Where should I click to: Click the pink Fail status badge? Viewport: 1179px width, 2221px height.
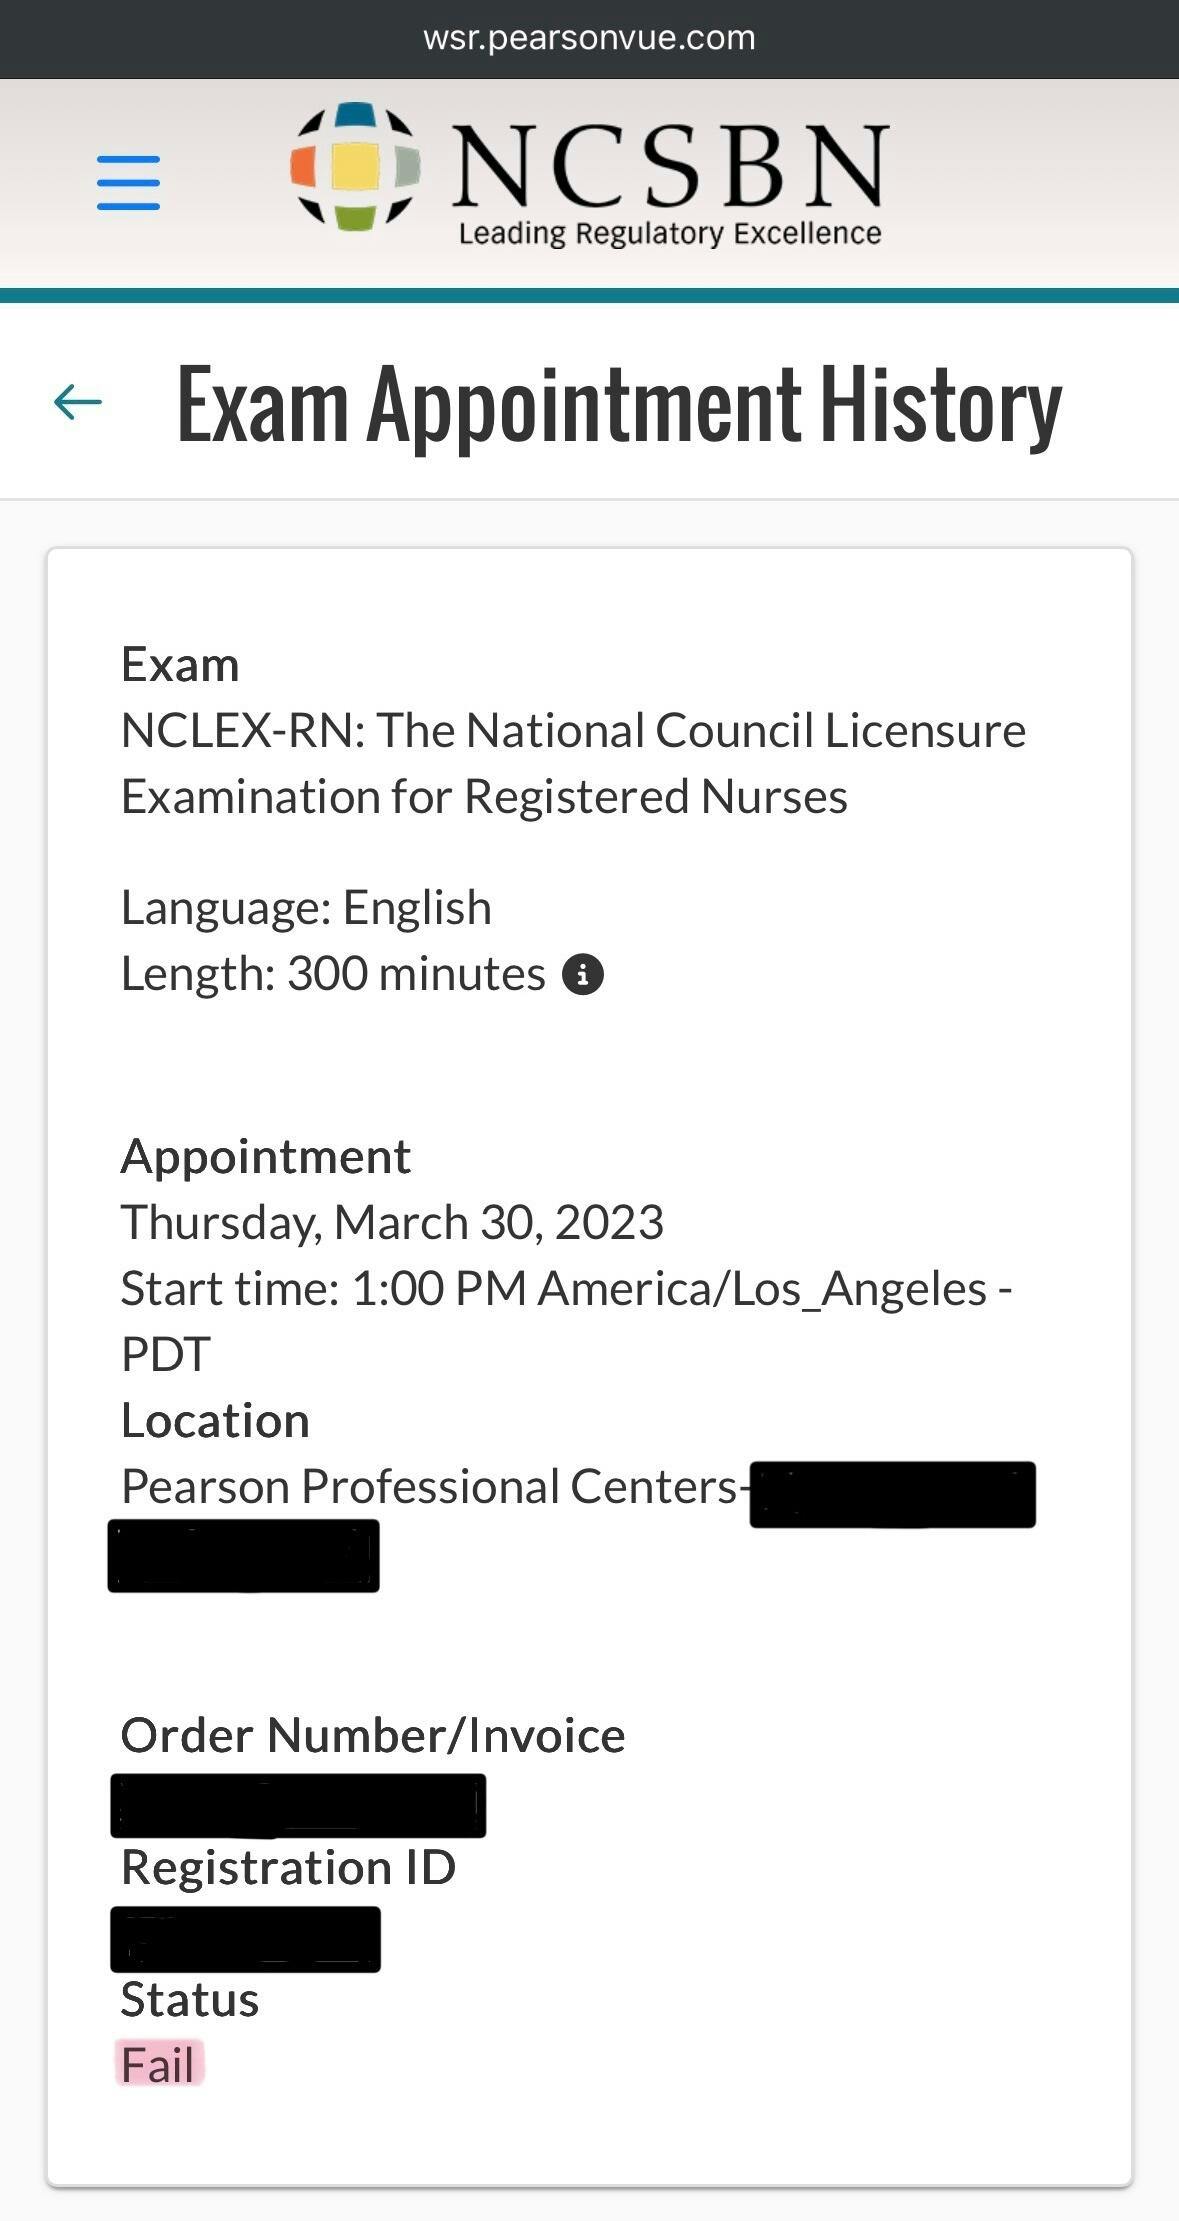point(159,2065)
